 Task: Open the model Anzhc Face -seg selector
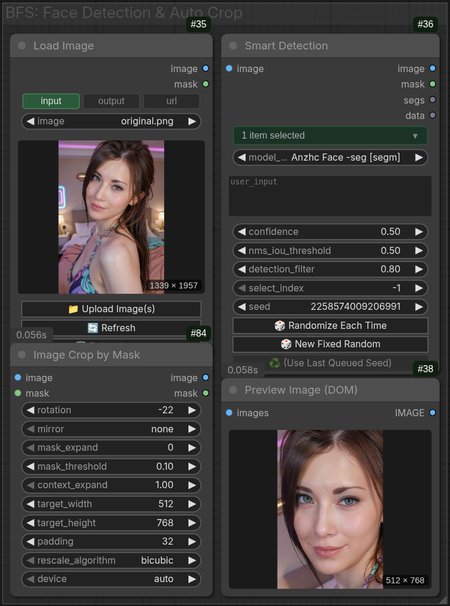(x=331, y=157)
